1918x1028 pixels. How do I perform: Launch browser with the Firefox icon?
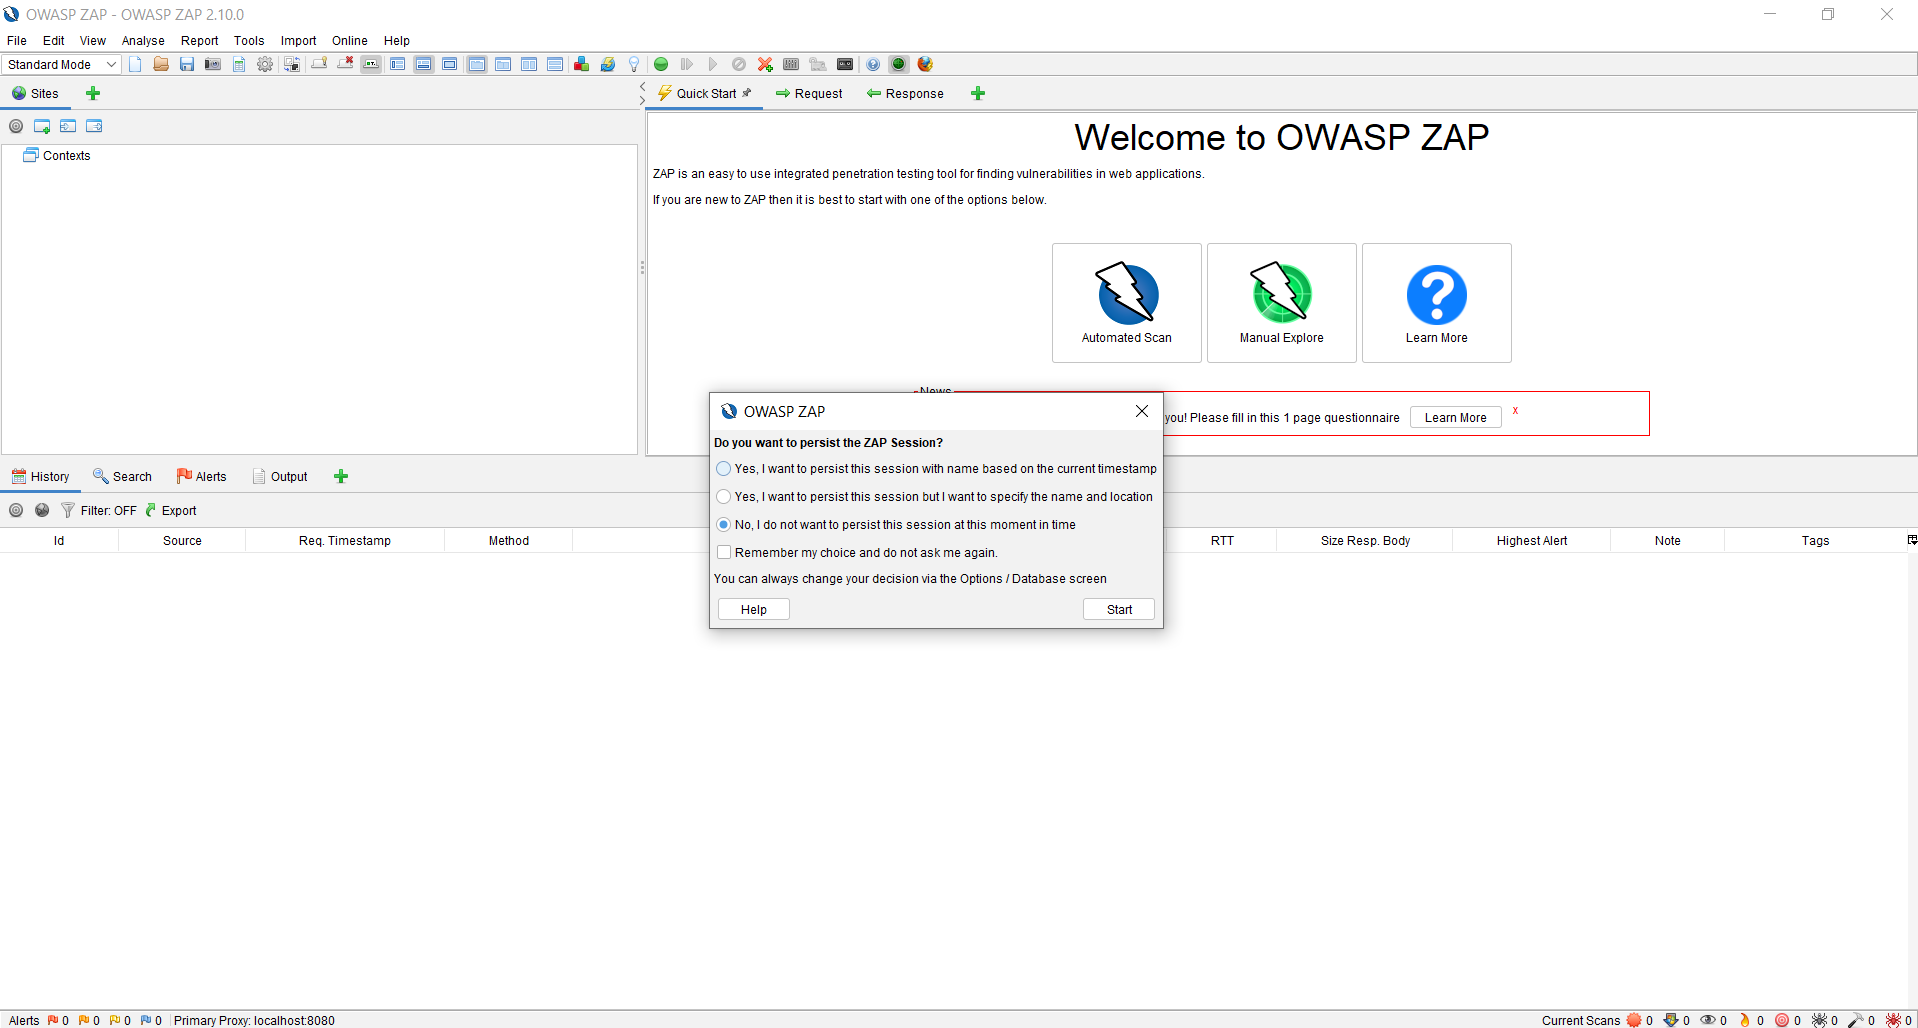click(x=925, y=64)
